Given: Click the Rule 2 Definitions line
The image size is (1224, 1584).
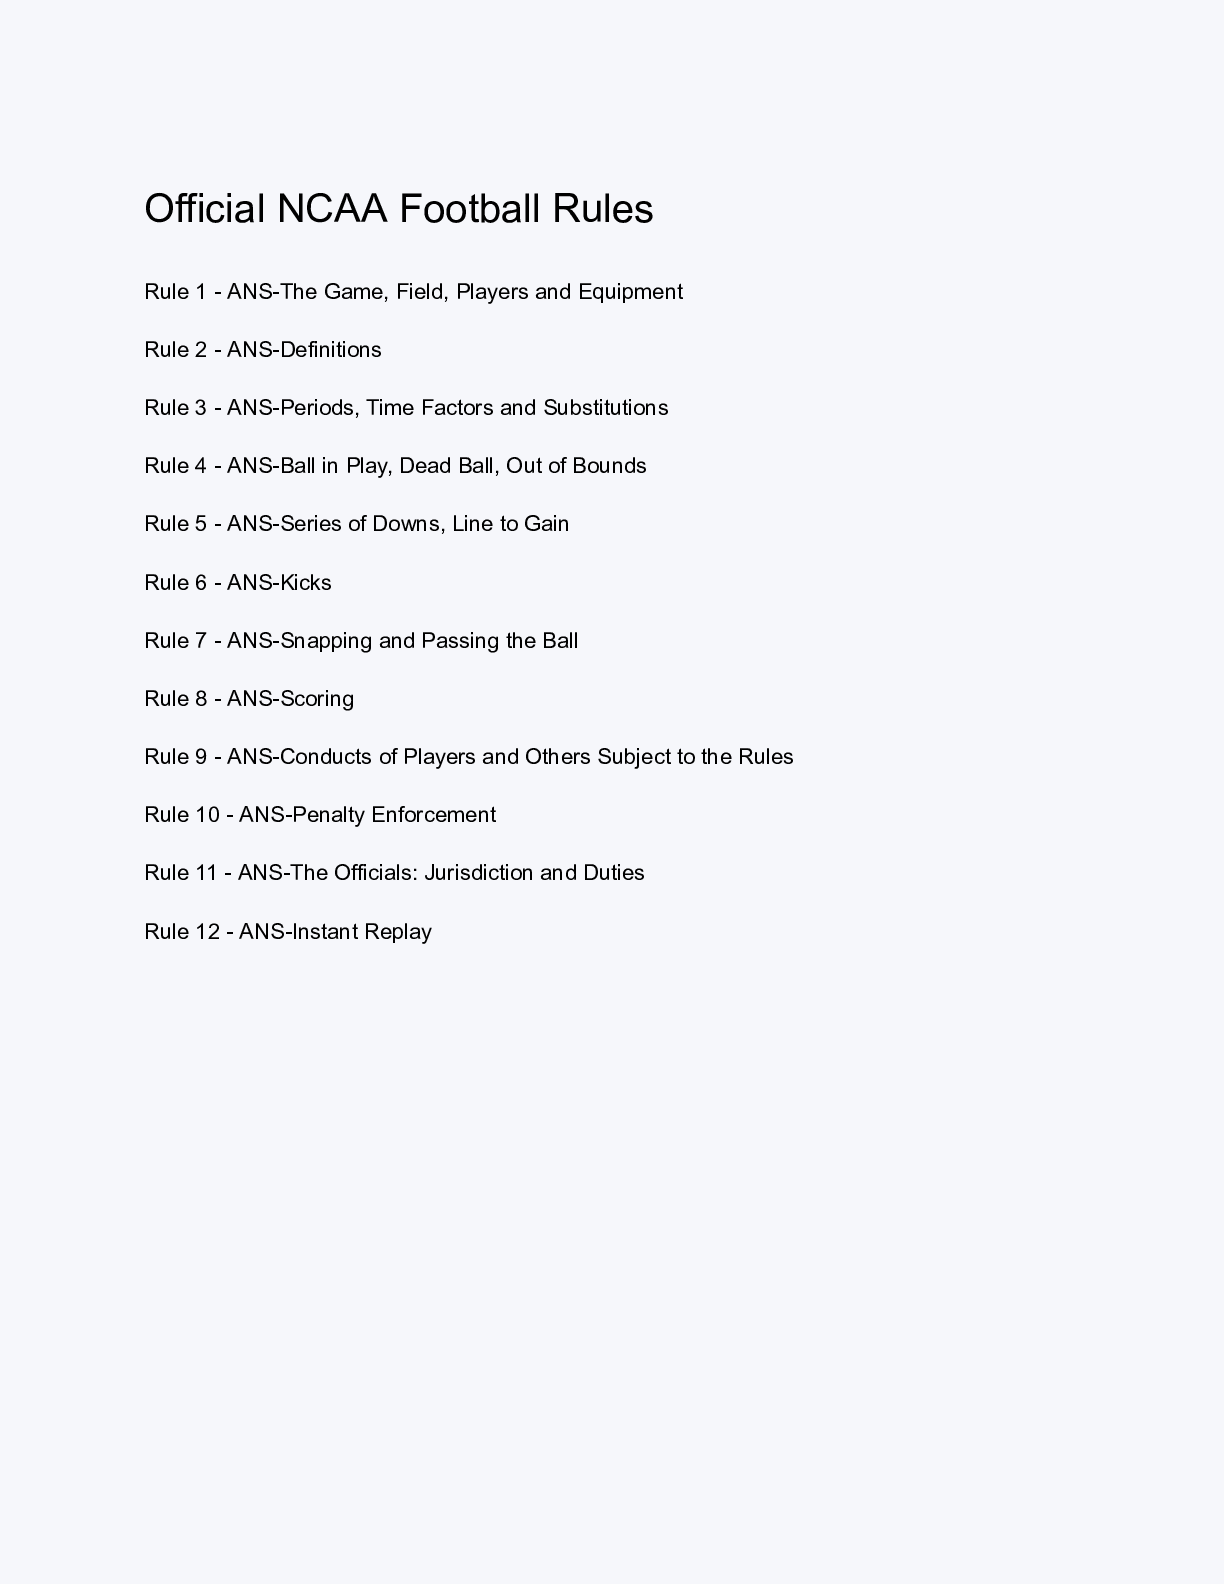Looking at the screenshot, I should [x=263, y=350].
